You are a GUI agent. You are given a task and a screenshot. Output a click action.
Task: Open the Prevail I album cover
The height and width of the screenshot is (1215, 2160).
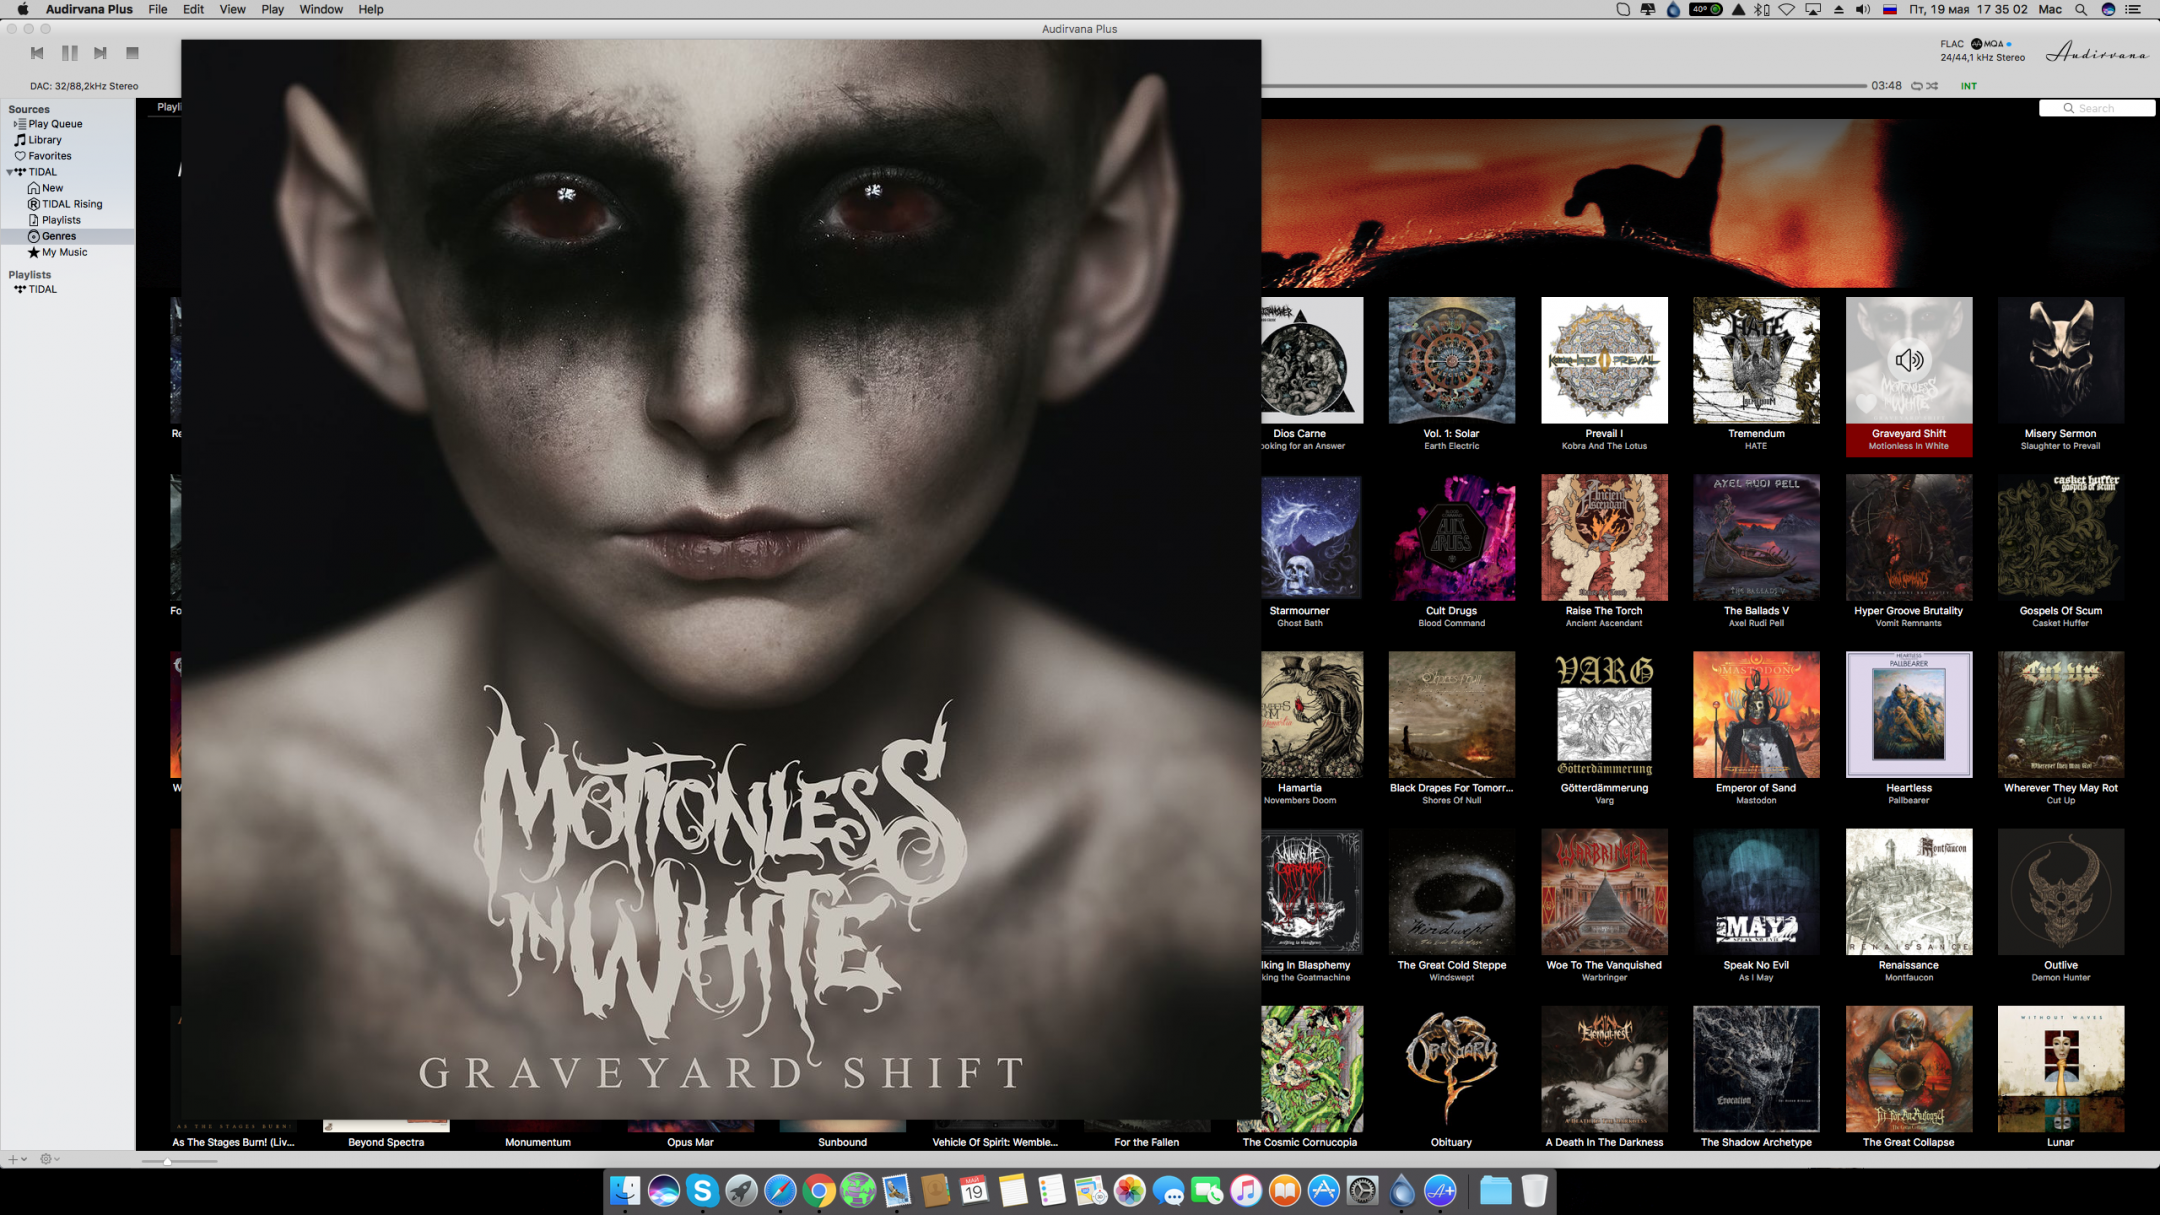[x=1604, y=360]
